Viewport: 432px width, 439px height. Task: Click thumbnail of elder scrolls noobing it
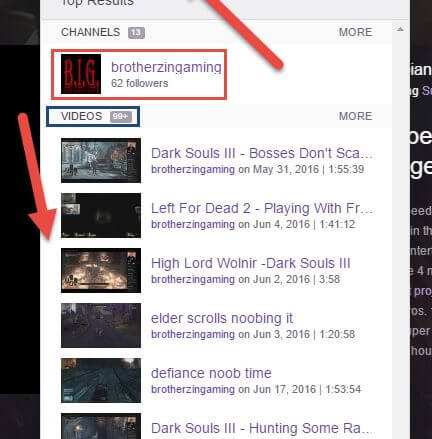coord(101,325)
